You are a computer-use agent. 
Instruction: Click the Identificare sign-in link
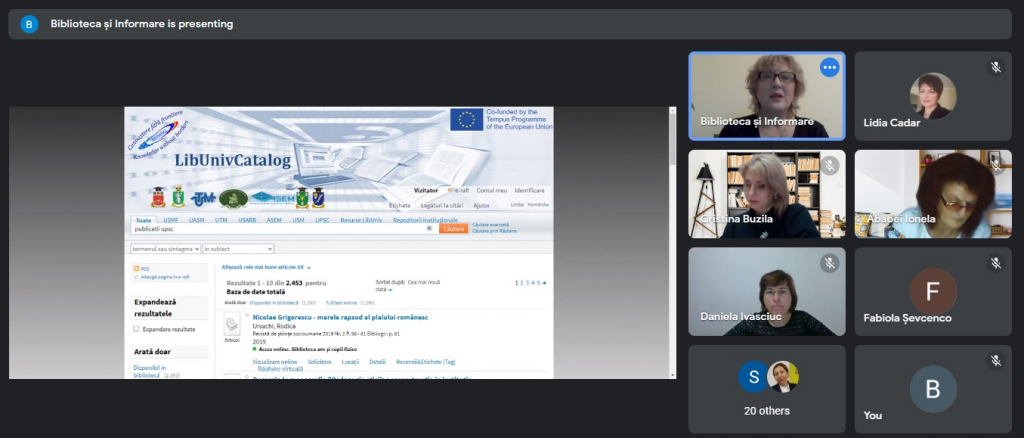(x=529, y=190)
